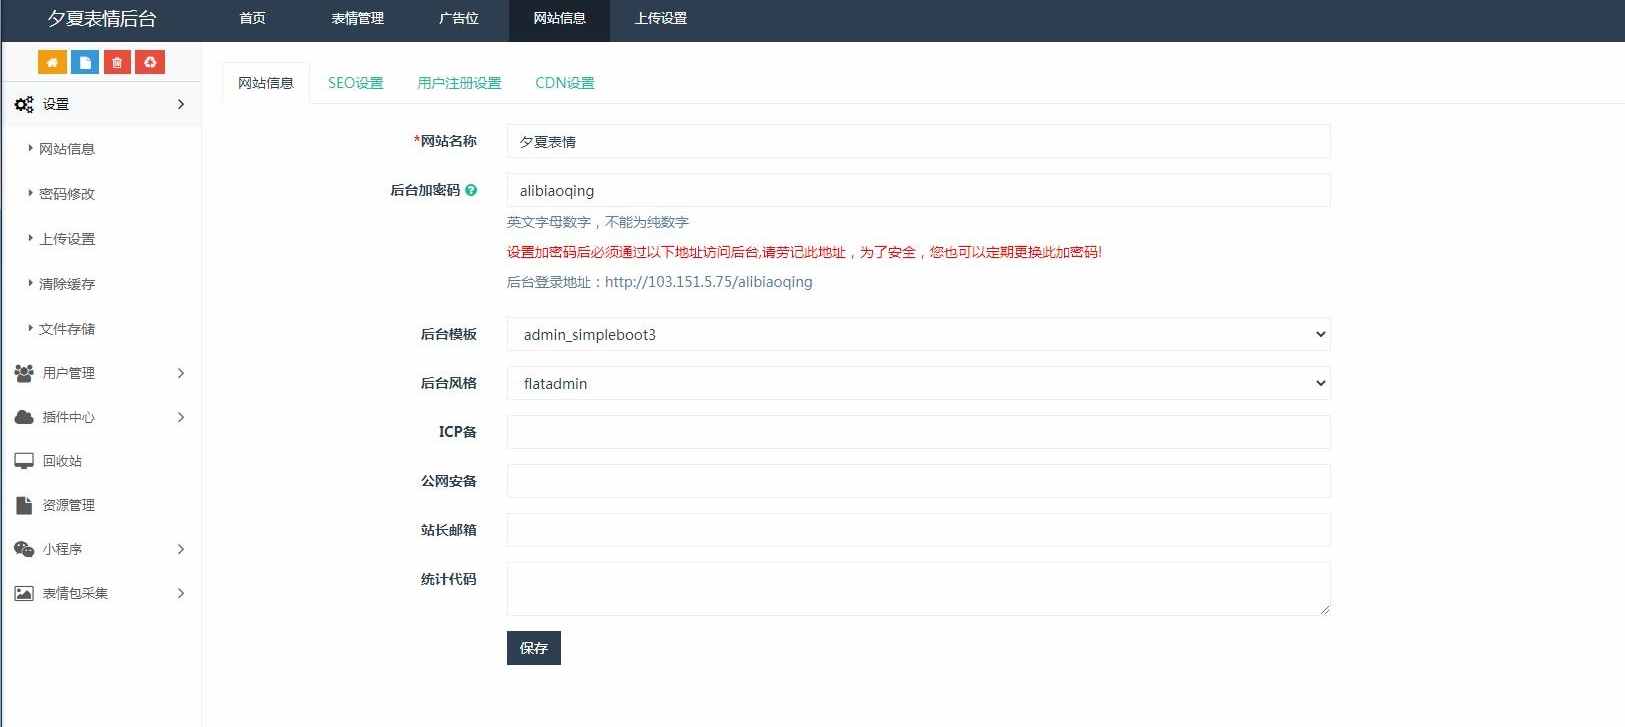Click the red trash icon button

(117, 62)
